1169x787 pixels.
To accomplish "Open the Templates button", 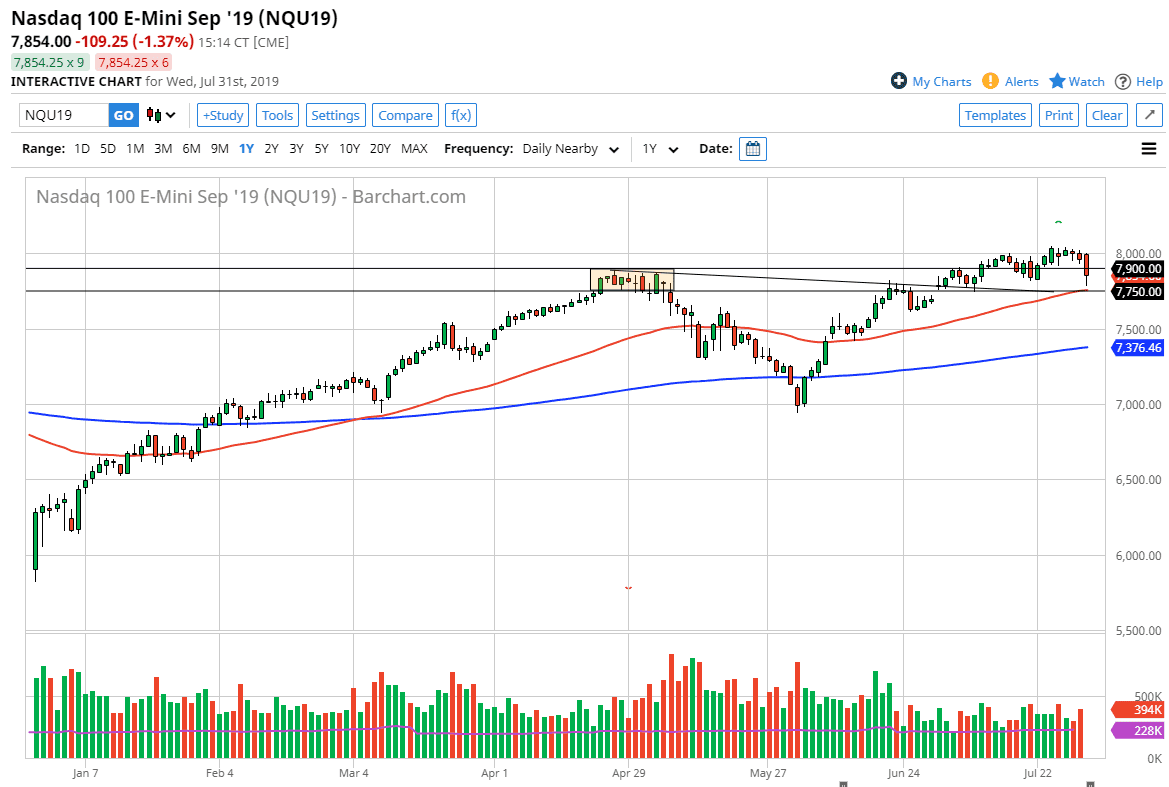I will (x=995, y=115).
